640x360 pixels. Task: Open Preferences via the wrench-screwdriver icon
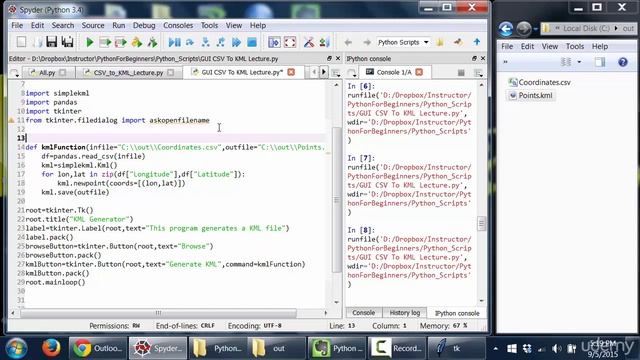[309, 42]
